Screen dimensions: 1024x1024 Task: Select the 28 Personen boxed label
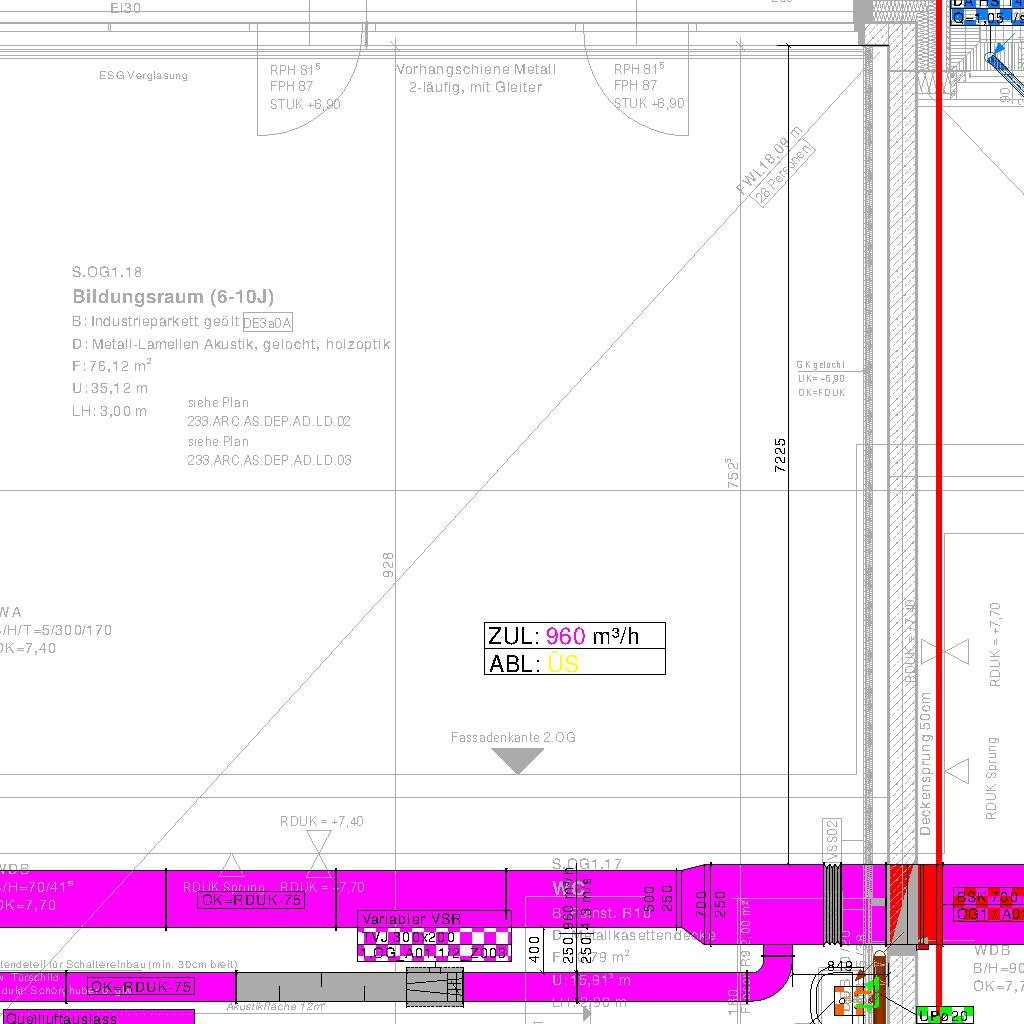(786, 175)
